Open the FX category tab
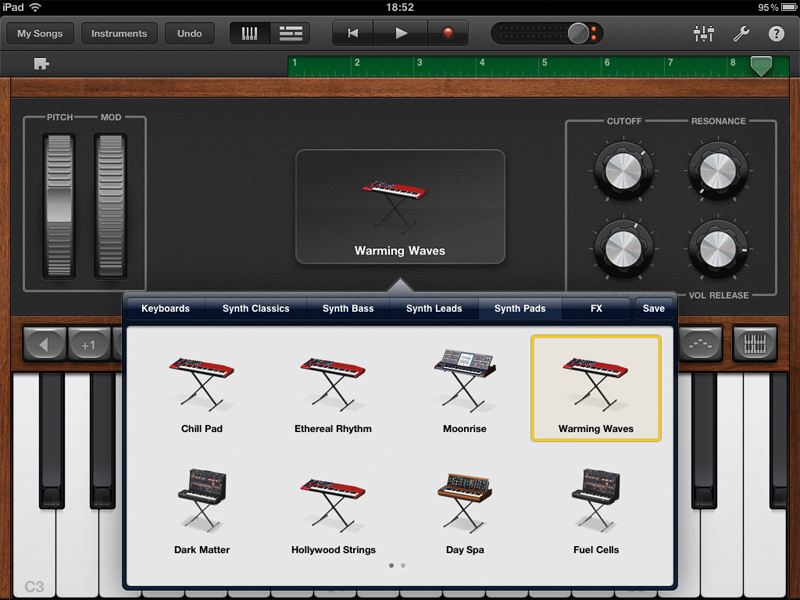Viewport: 800px width, 600px height. [x=596, y=309]
